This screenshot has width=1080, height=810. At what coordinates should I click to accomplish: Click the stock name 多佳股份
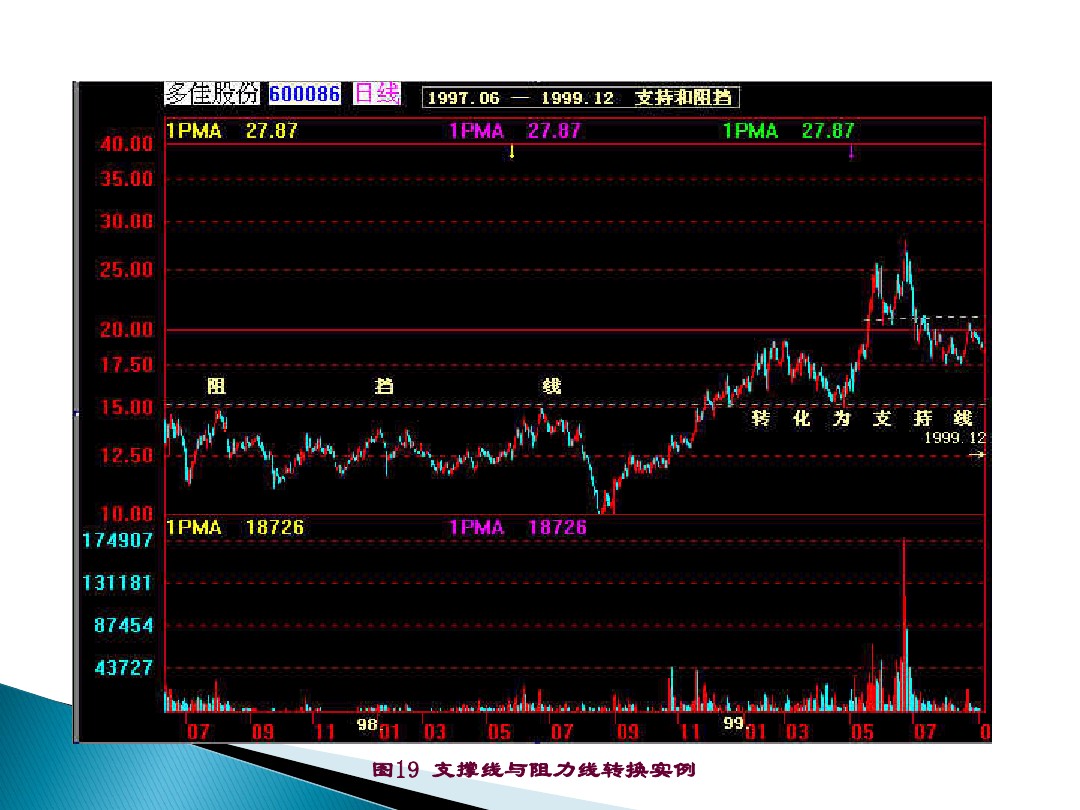point(211,93)
